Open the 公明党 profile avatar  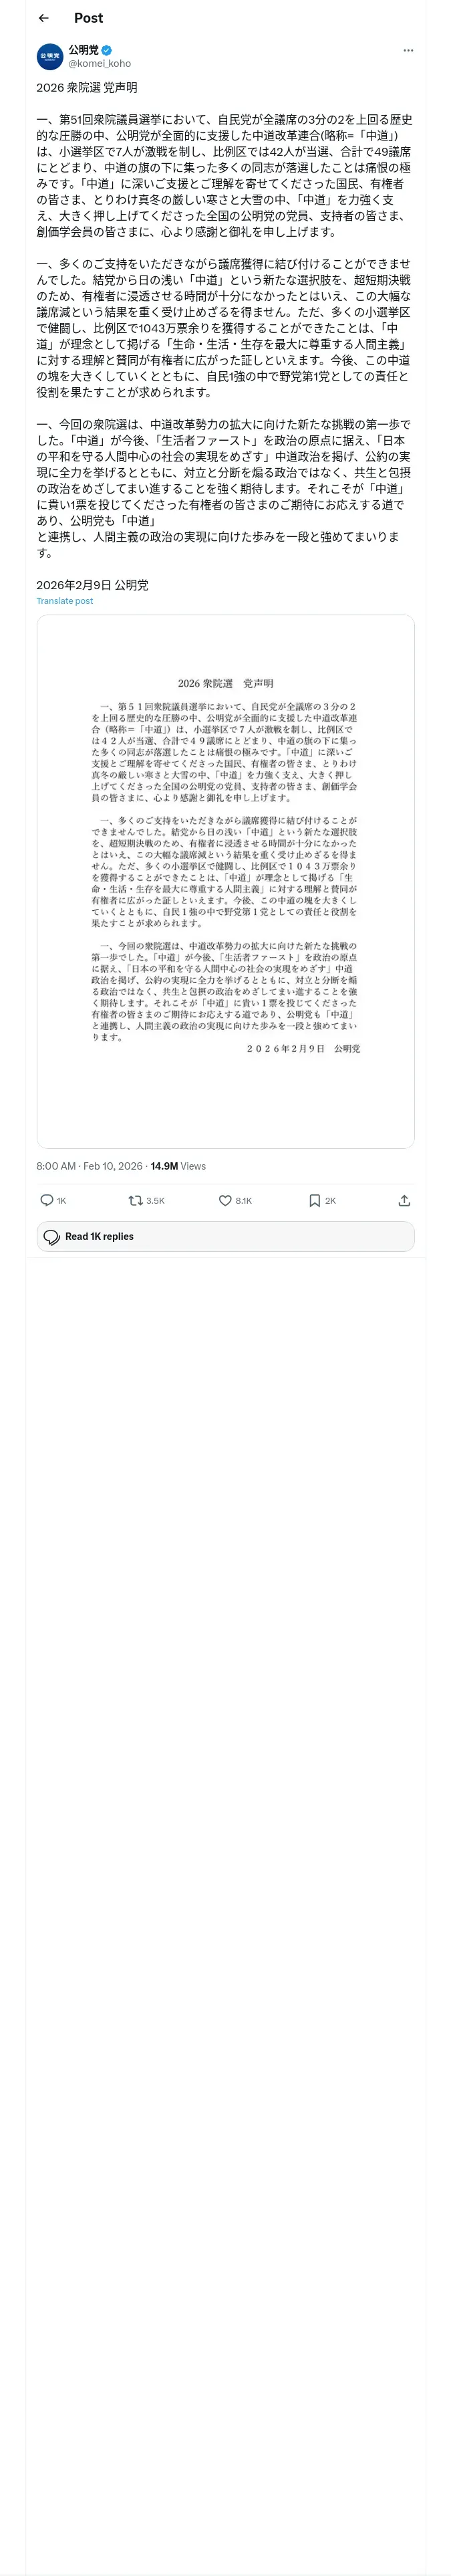click(x=50, y=56)
